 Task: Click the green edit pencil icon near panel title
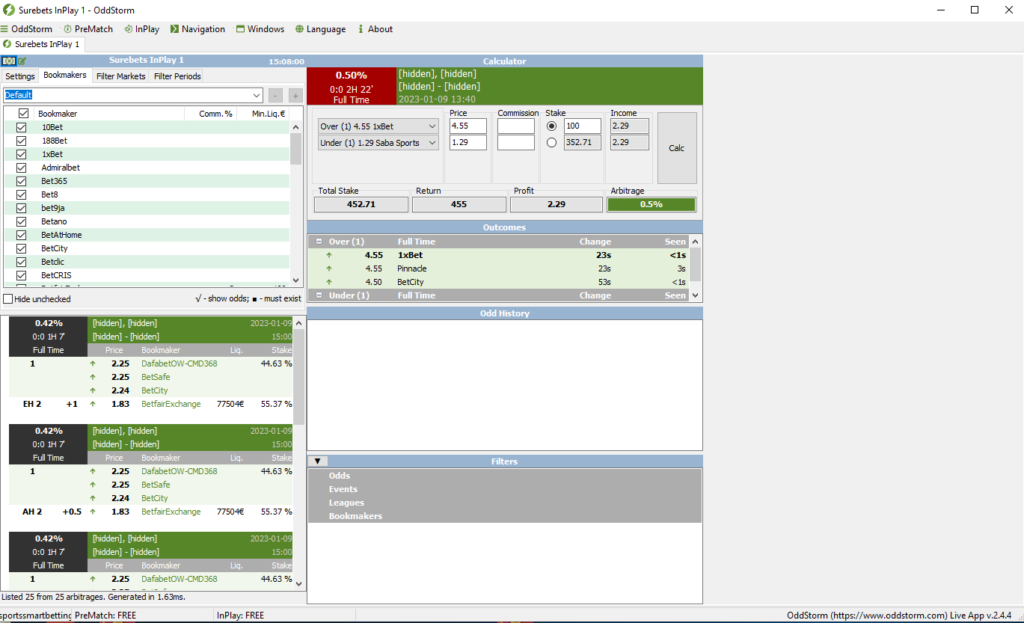point(23,61)
